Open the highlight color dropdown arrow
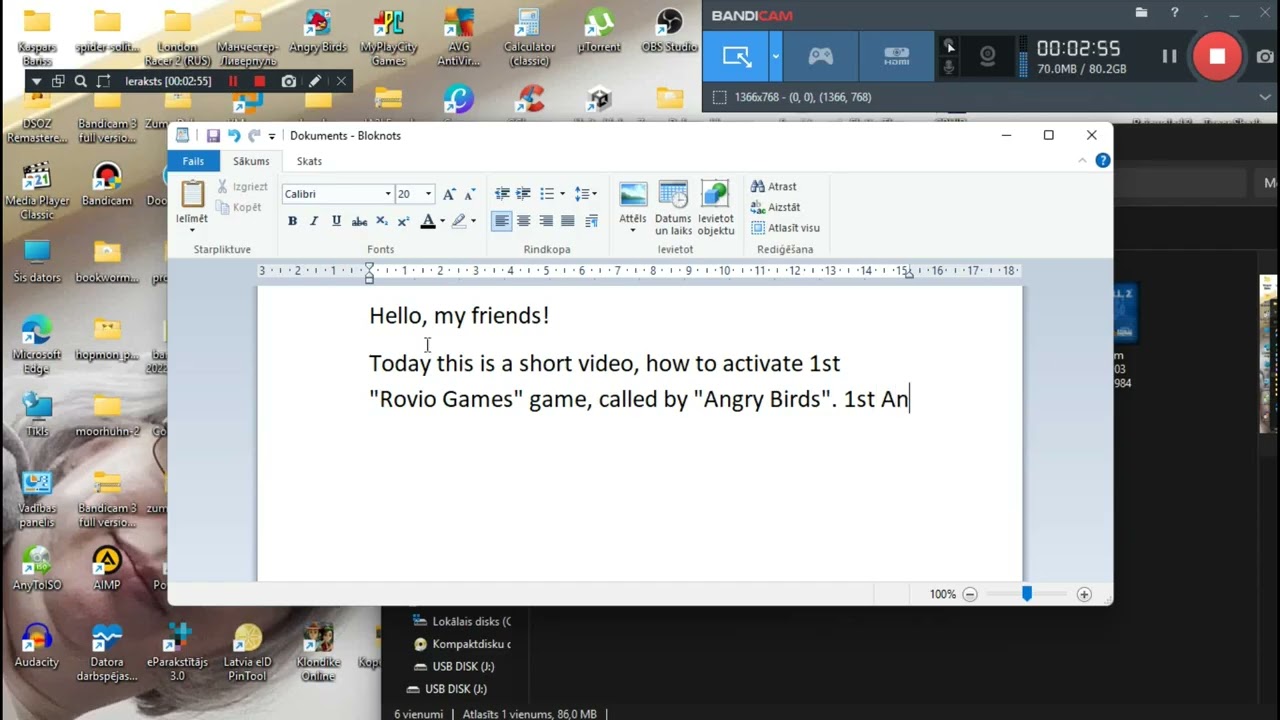The width and height of the screenshot is (1280, 720). [x=473, y=221]
